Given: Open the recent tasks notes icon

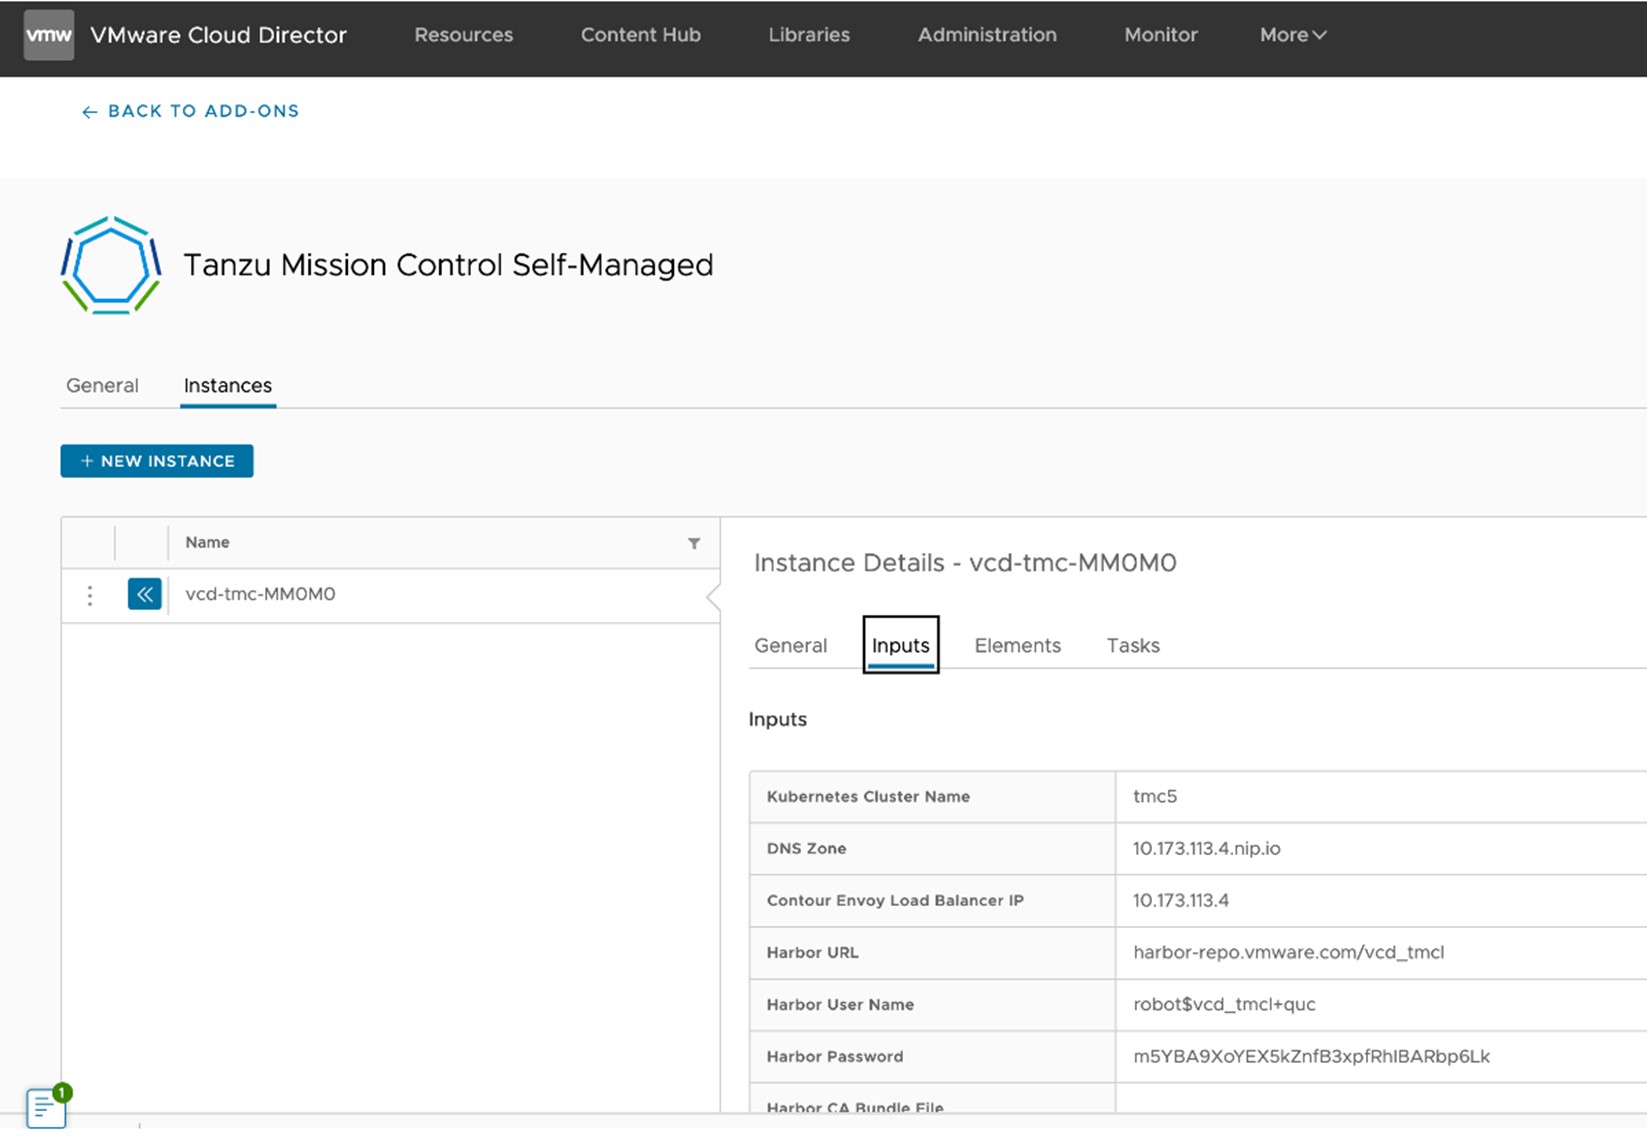Looking at the screenshot, I should [46, 1107].
